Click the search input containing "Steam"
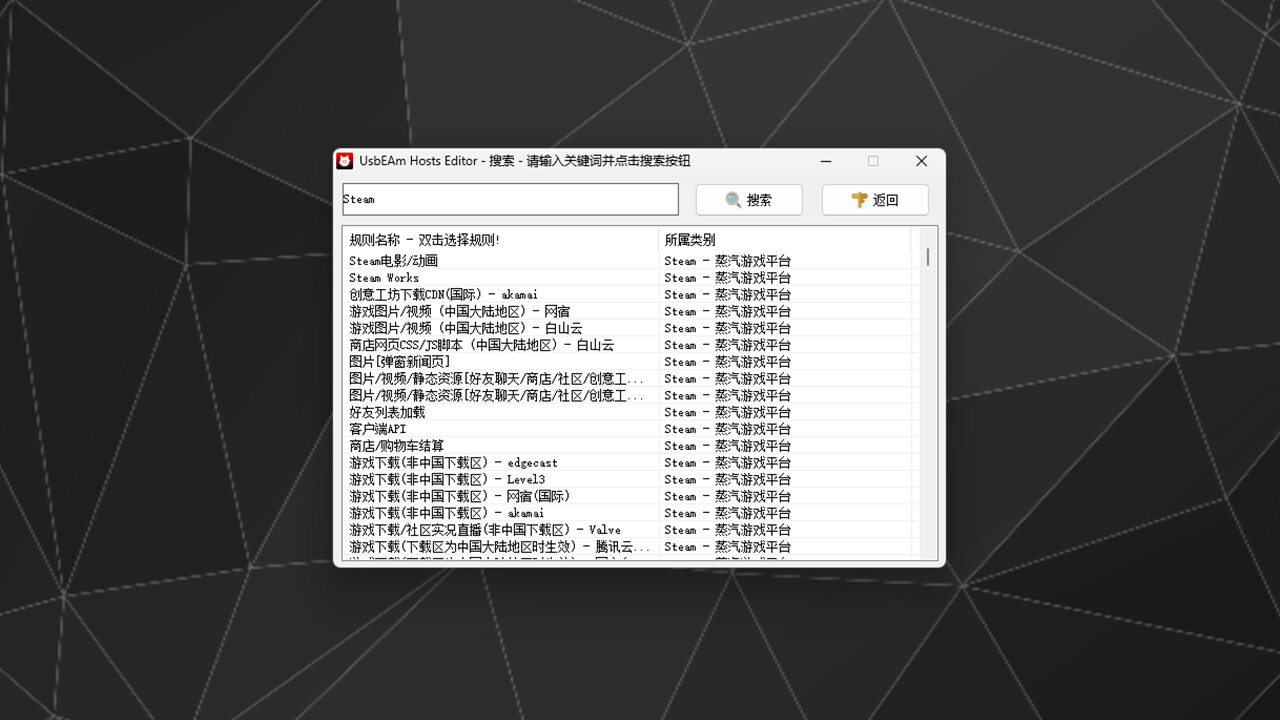1280x720 pixels. (510, 199)
